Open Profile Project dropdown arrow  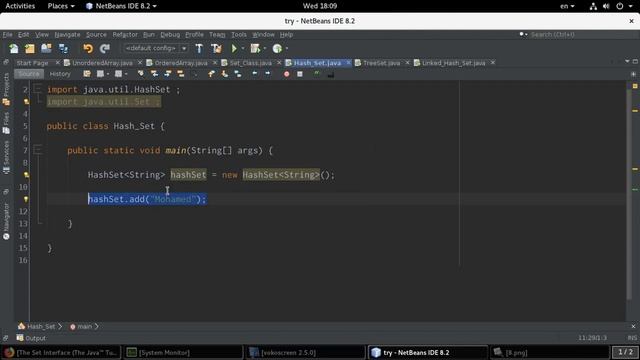[287, 49]
